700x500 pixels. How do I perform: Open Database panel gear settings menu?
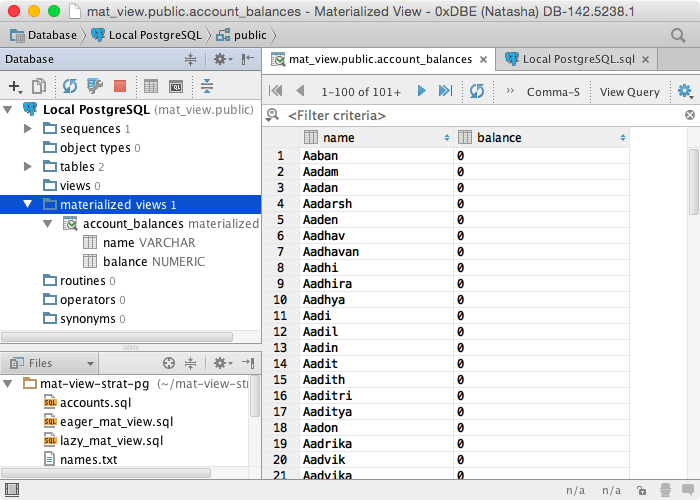pyautogui.click(x=222, y=59)
